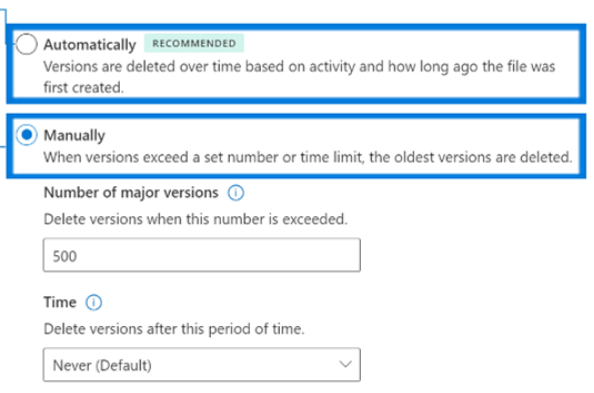The image size is (594, 393).
Task: Open the Never (Default) time dropdown
Action: click(x=202, y=365)
